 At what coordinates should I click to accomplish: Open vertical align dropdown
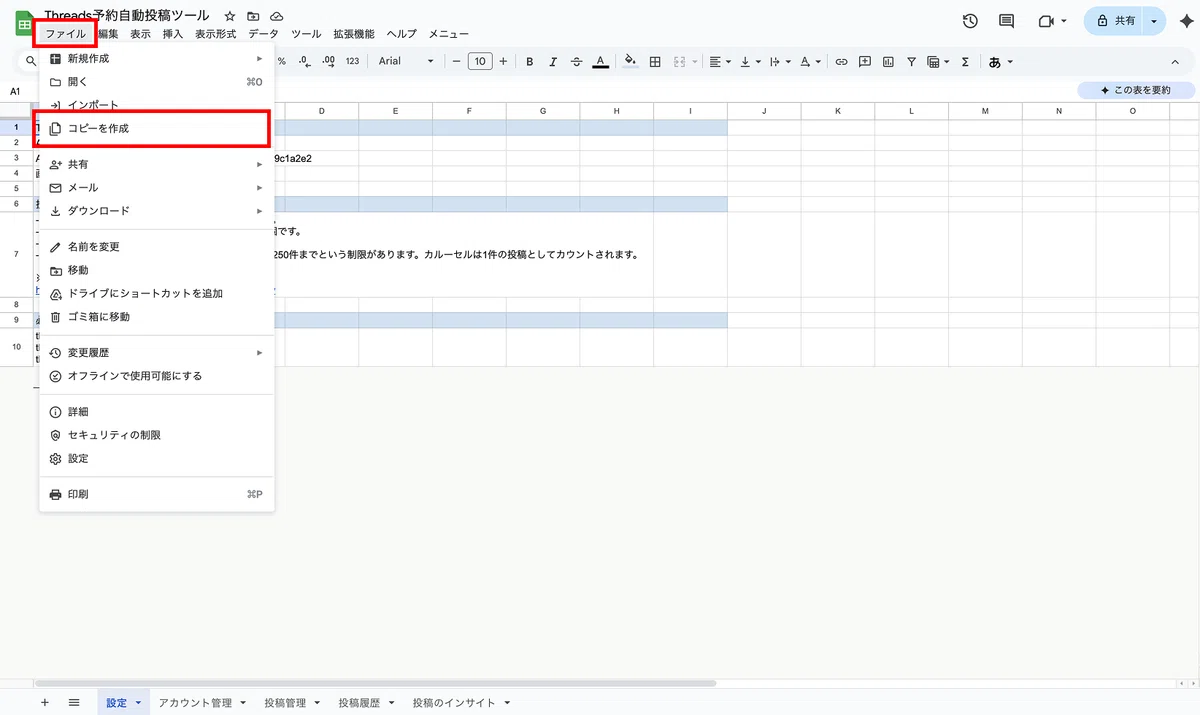(x=750, y=61)
